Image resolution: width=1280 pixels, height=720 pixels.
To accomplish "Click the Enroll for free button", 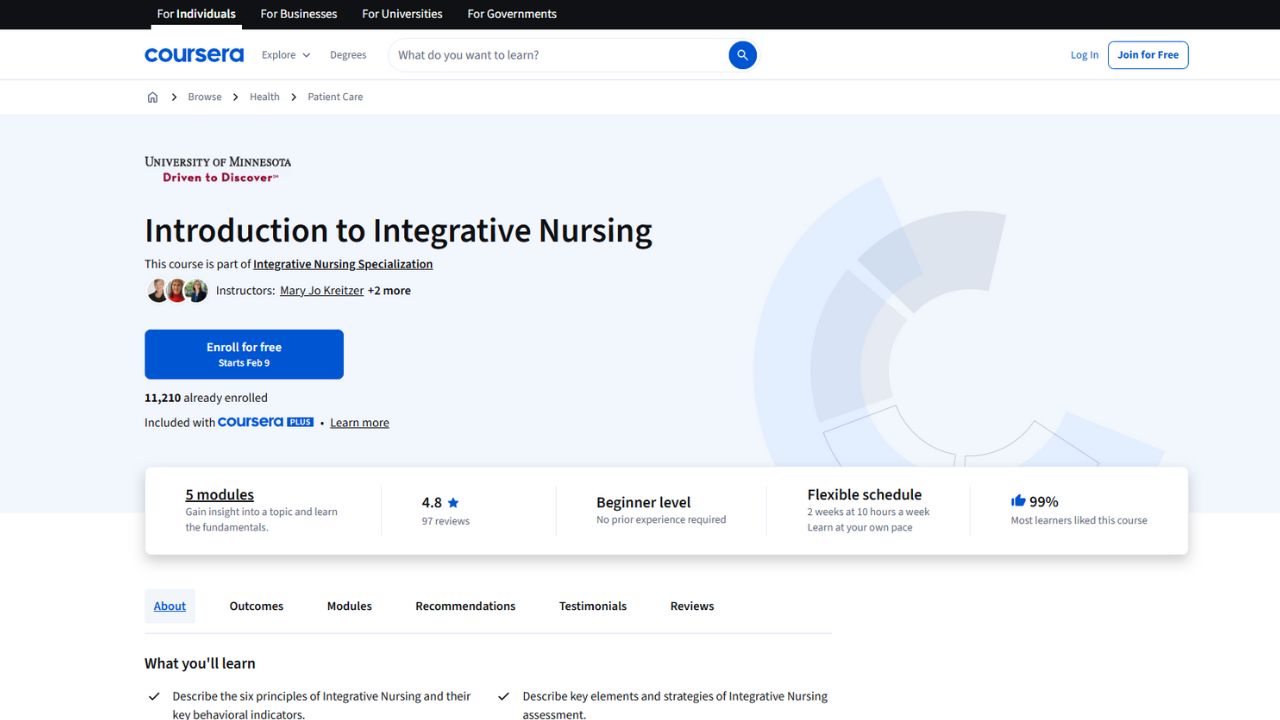I will [243, 354].
